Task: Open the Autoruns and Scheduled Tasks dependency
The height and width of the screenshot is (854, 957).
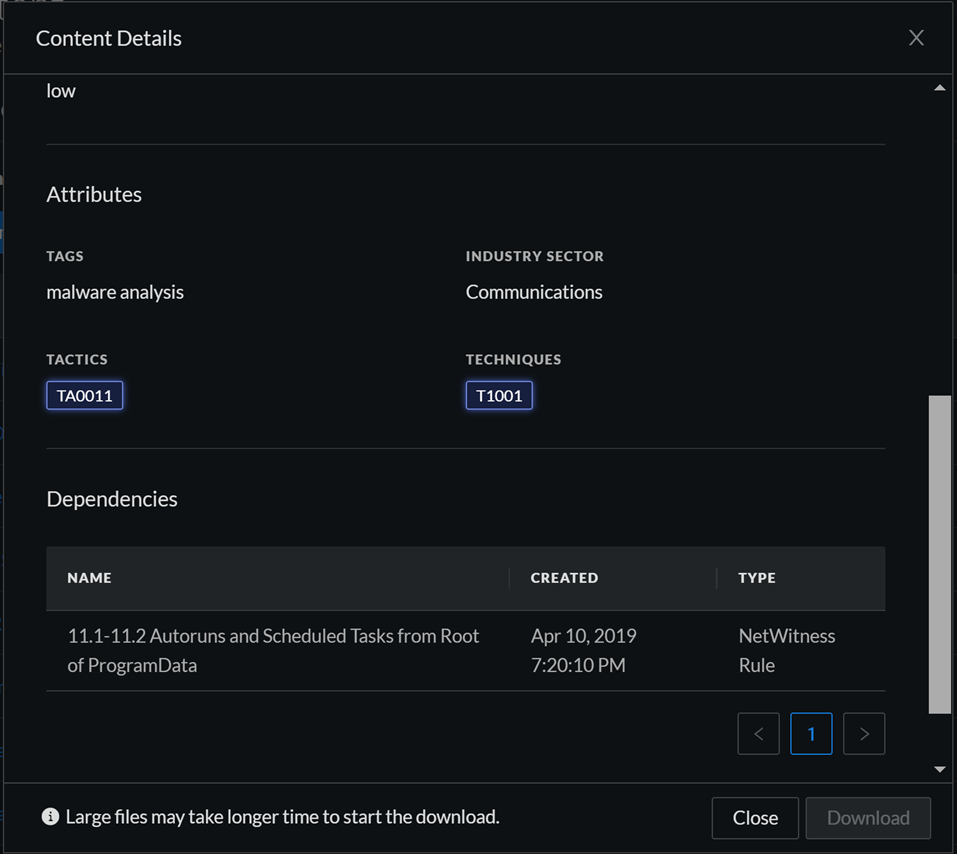Action: (273, 650)
